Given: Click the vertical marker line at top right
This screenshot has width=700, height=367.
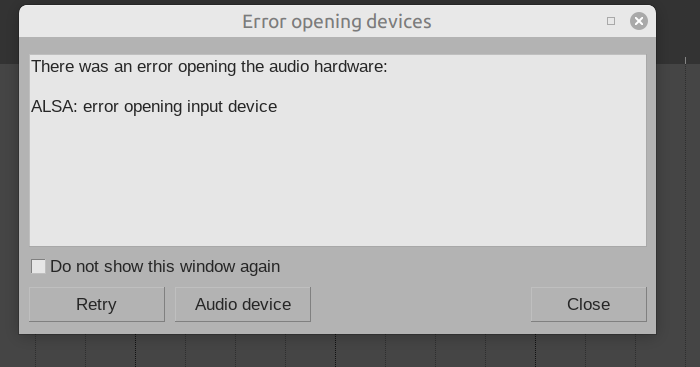Looking at the screenshot, I should tap(685, 60).
